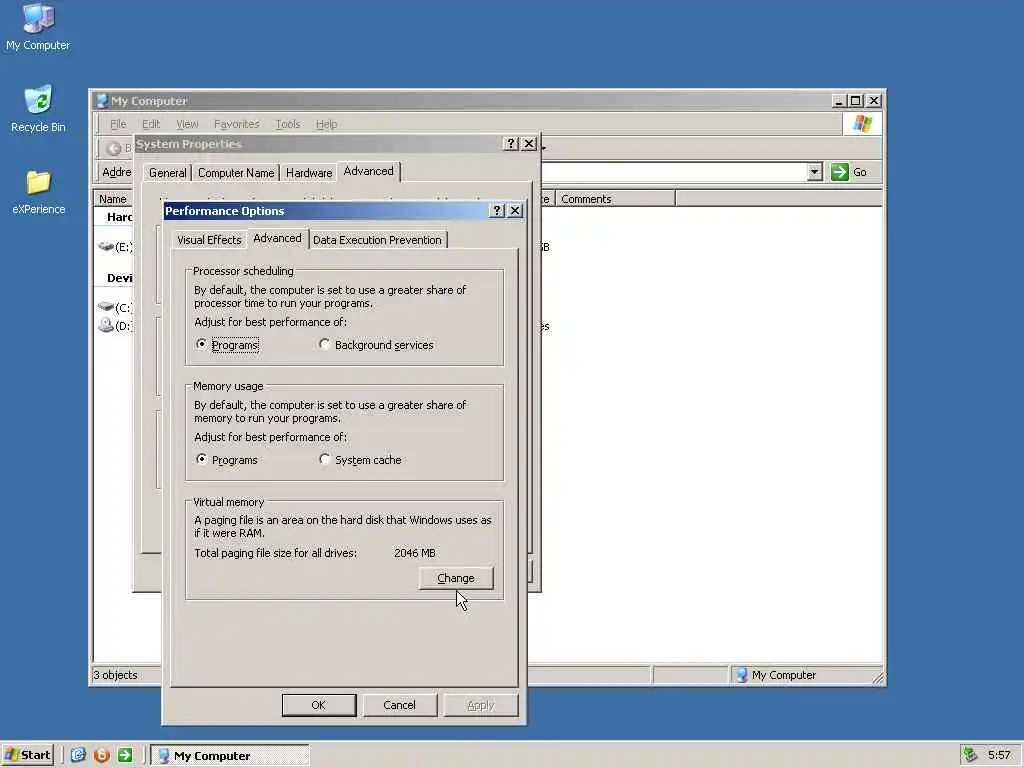Click My Computer icon in window status bar

(741, 675)
